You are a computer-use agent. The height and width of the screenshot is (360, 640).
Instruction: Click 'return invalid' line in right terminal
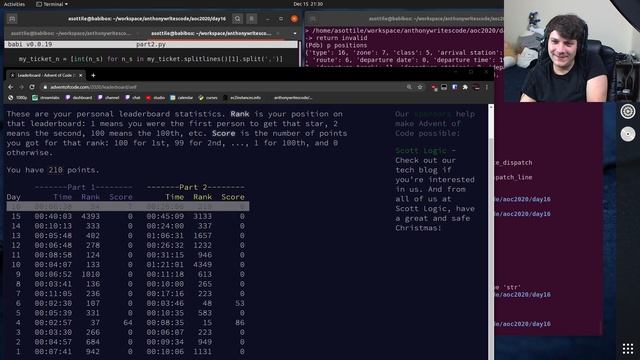pyautogui.click(x=336, y=38)
